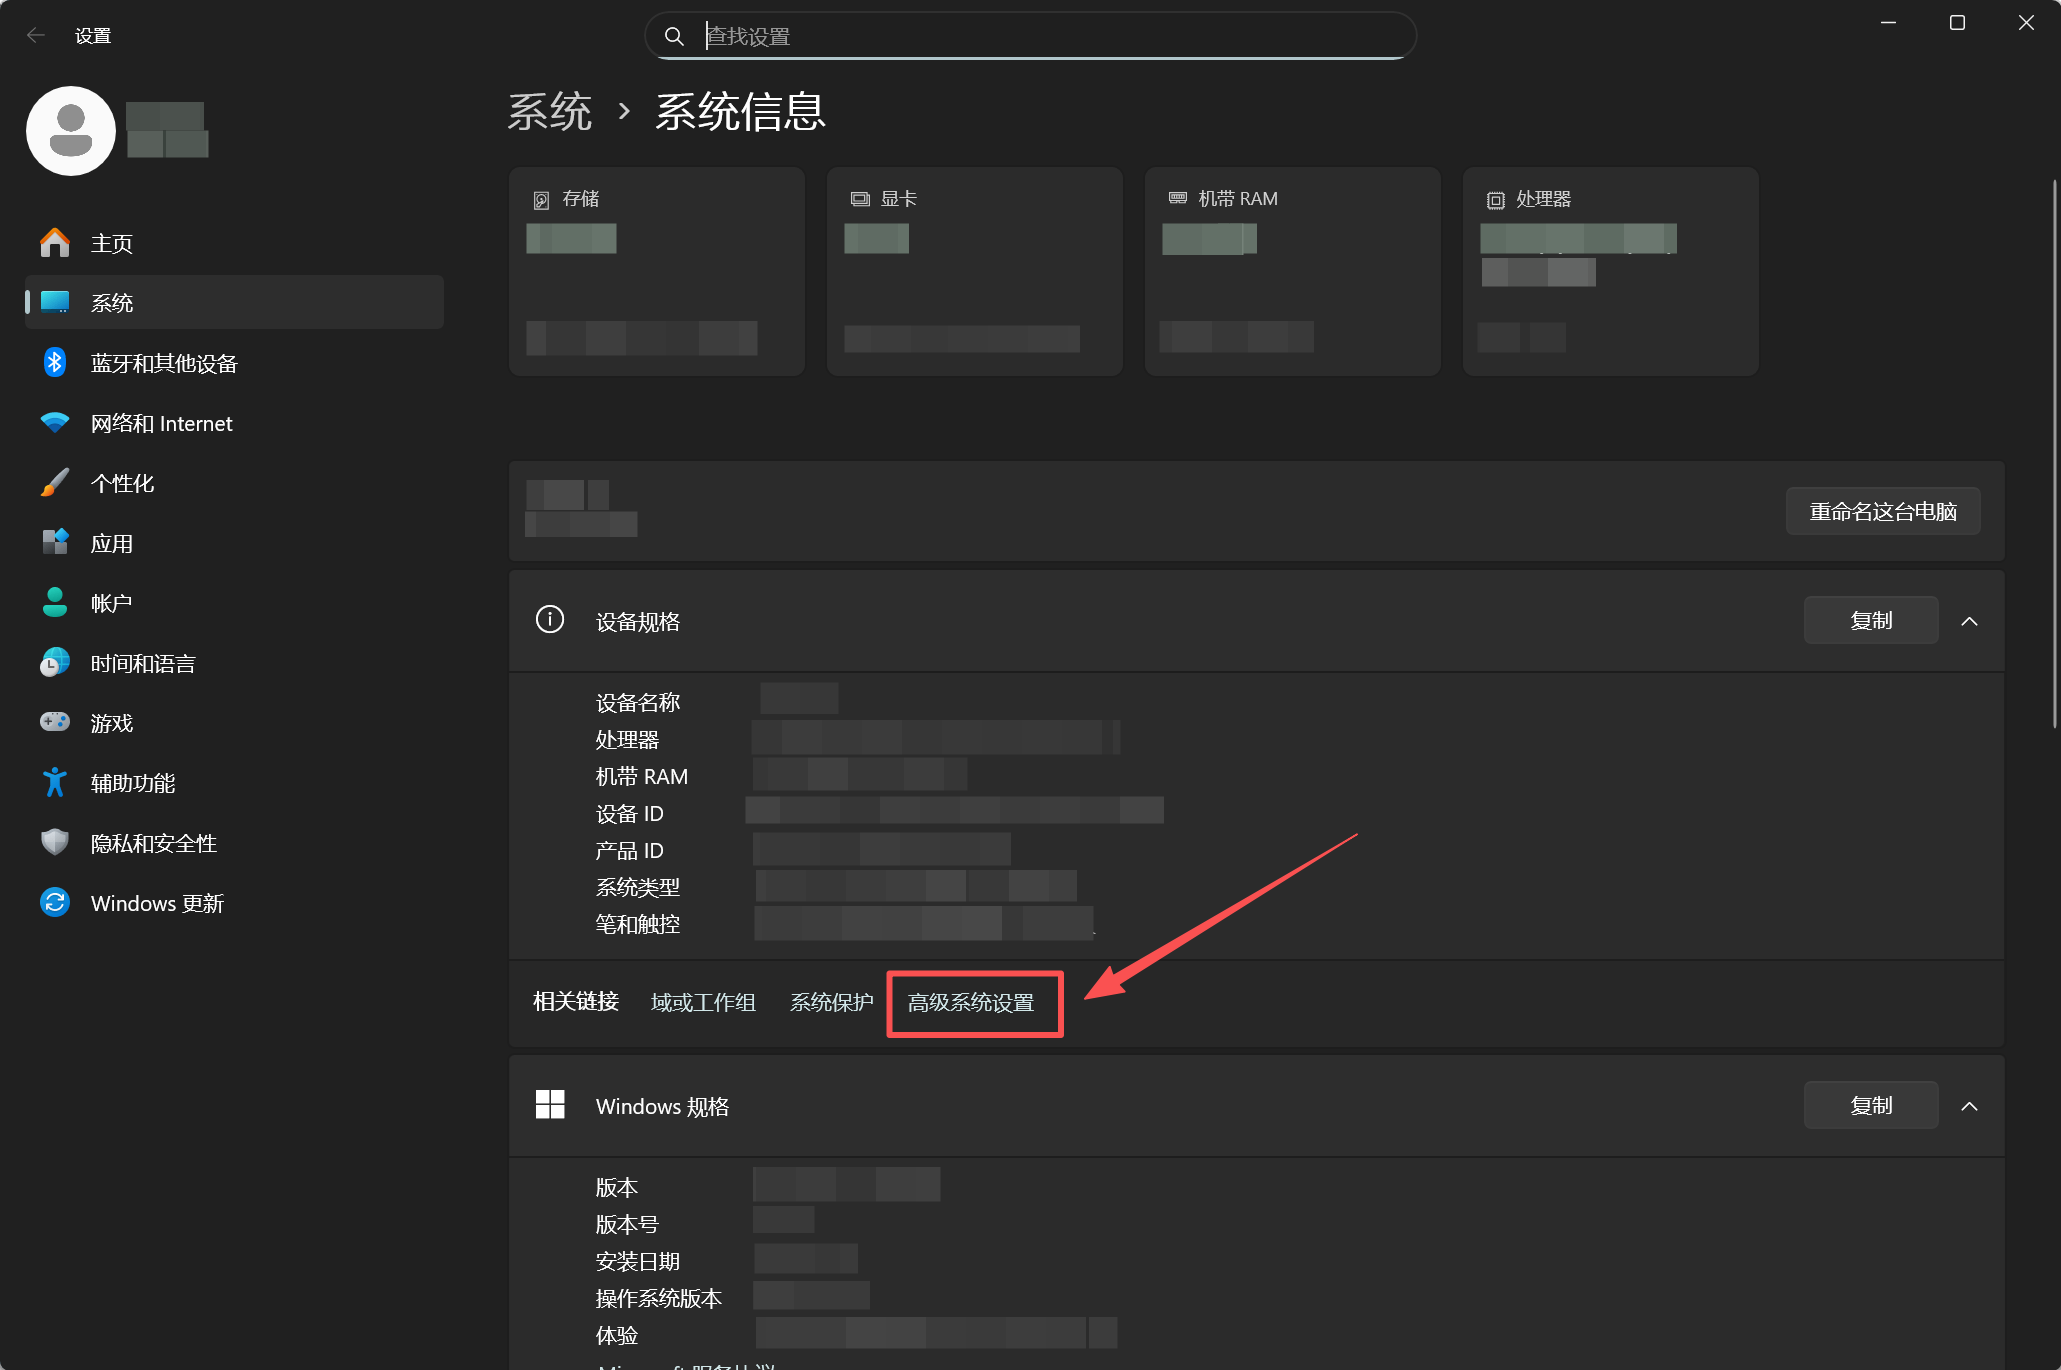Click the System breadcrumb link
The width and height of the screenshot is (2061, 1370).
click(x=550, y=111)
